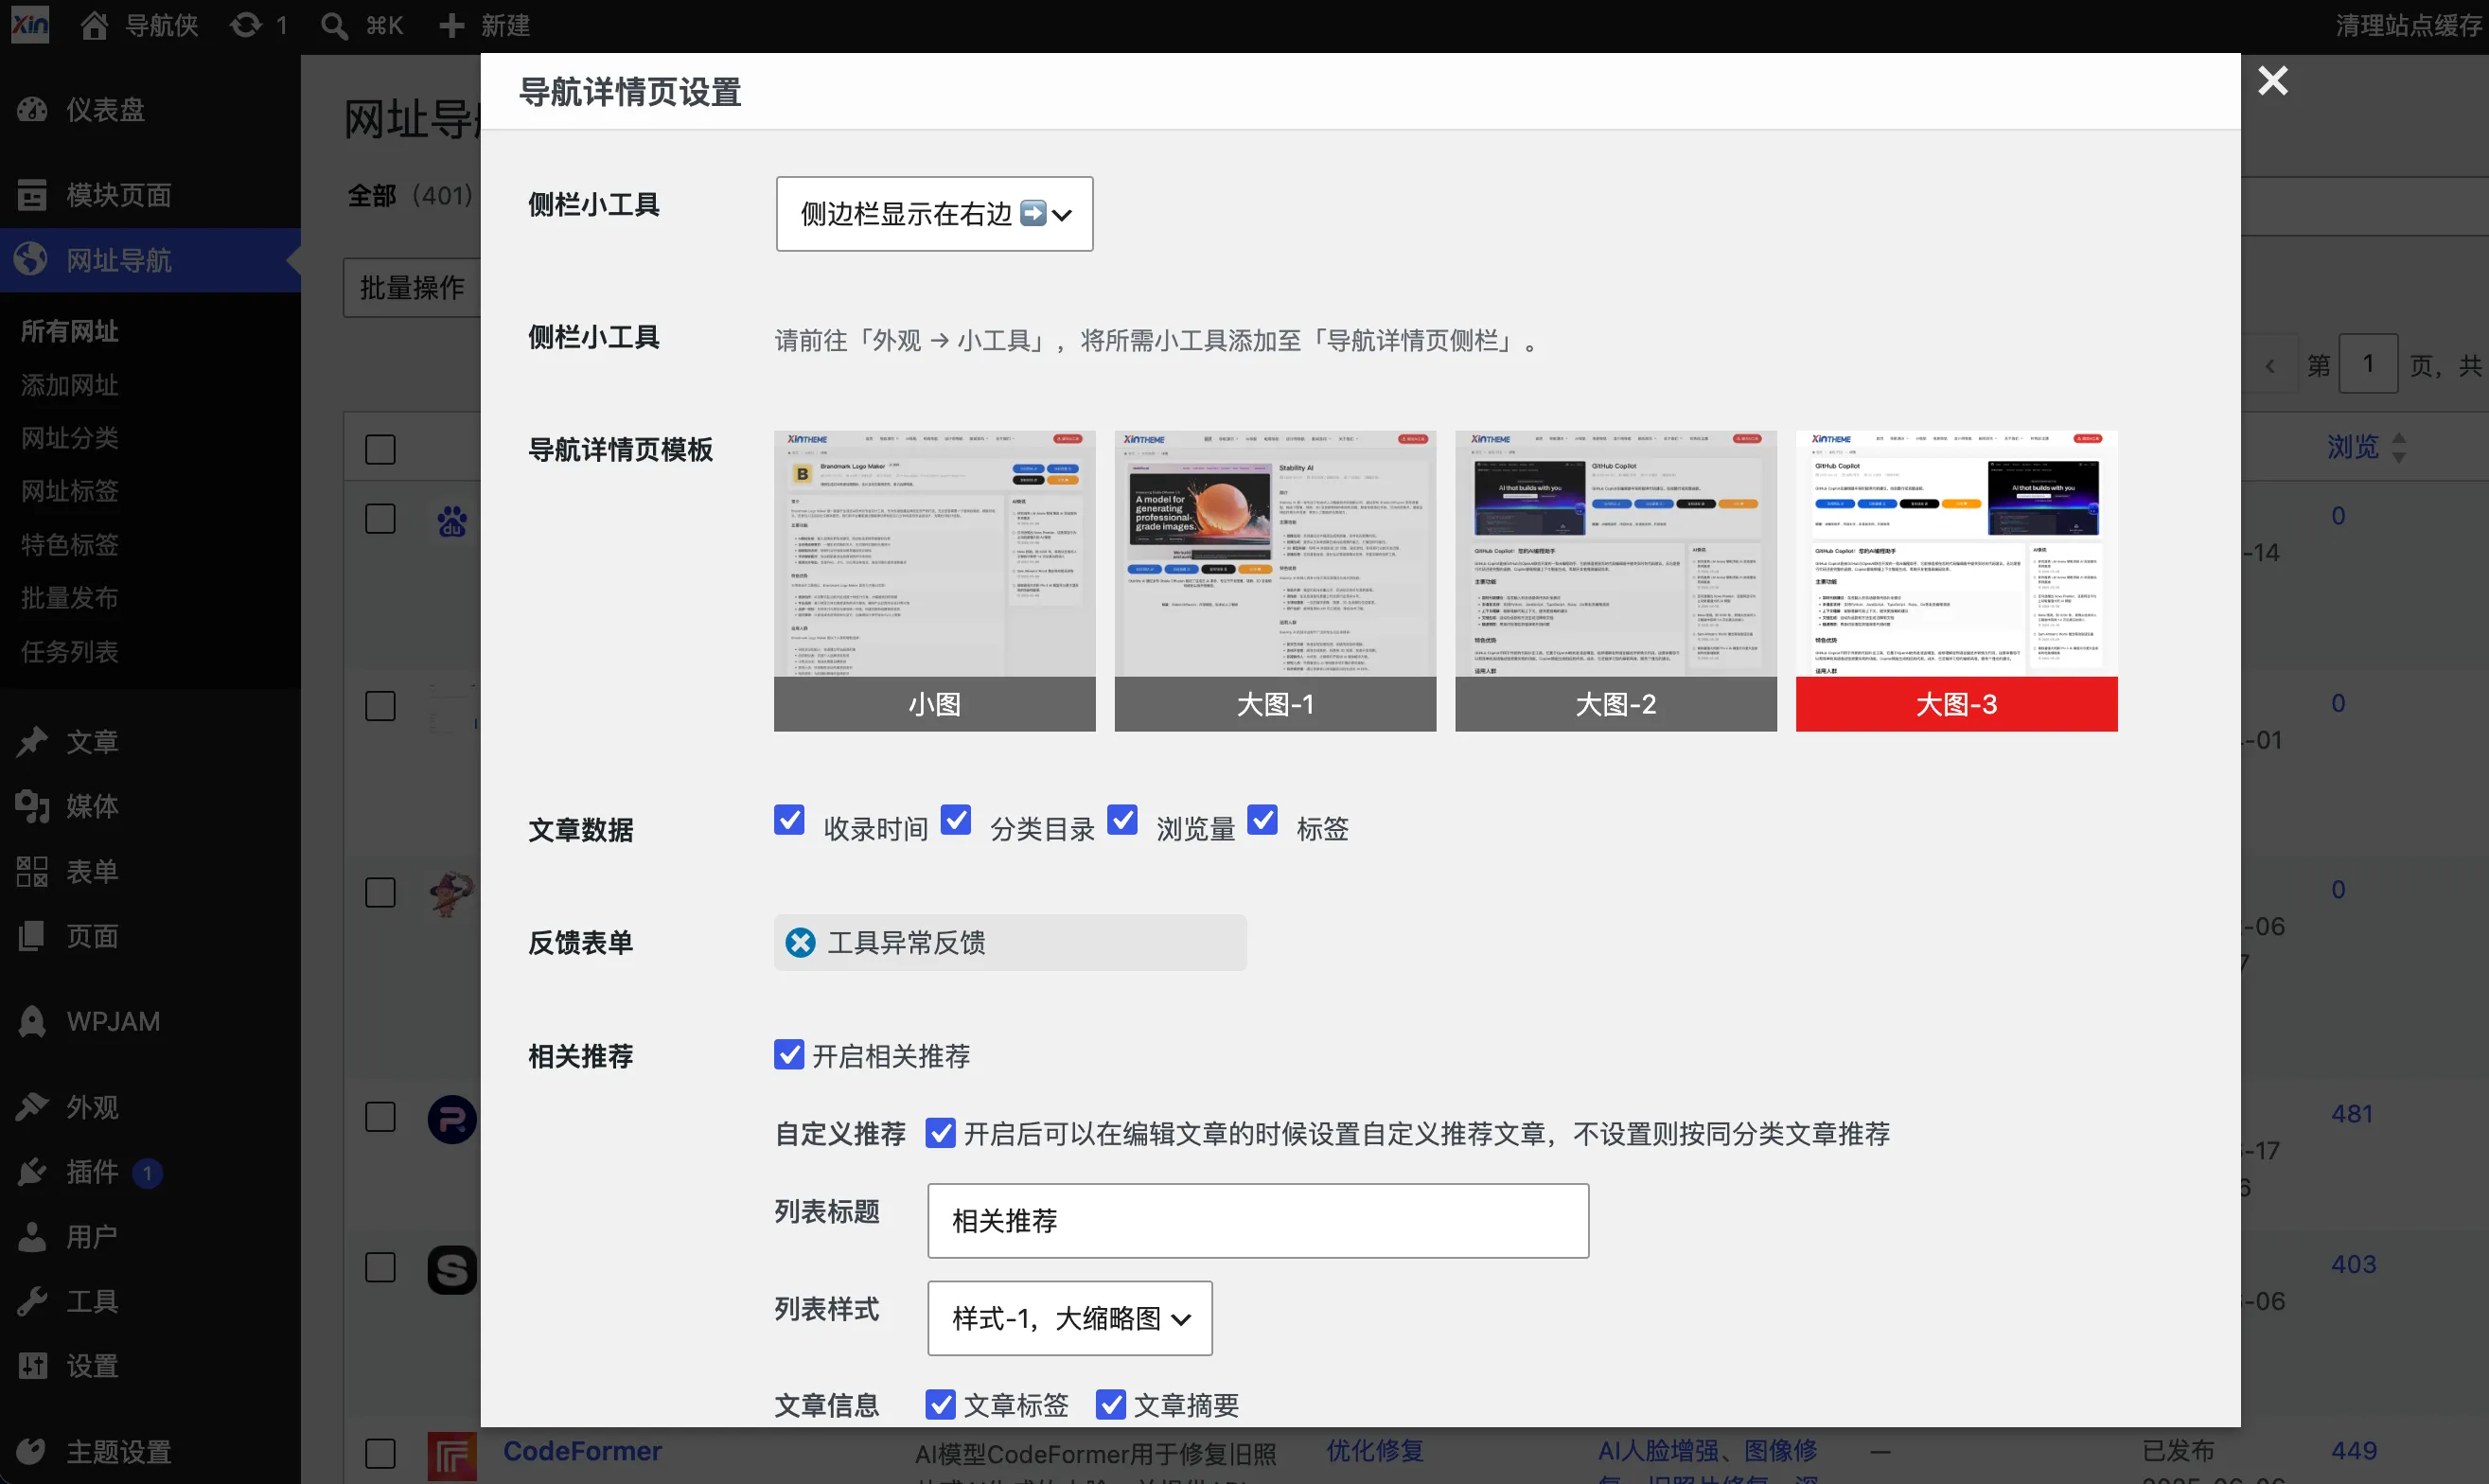The image size is (2489, 1484).
Task: Click the 工具异常反馈 feedback form field
Action: (1010, 942)
